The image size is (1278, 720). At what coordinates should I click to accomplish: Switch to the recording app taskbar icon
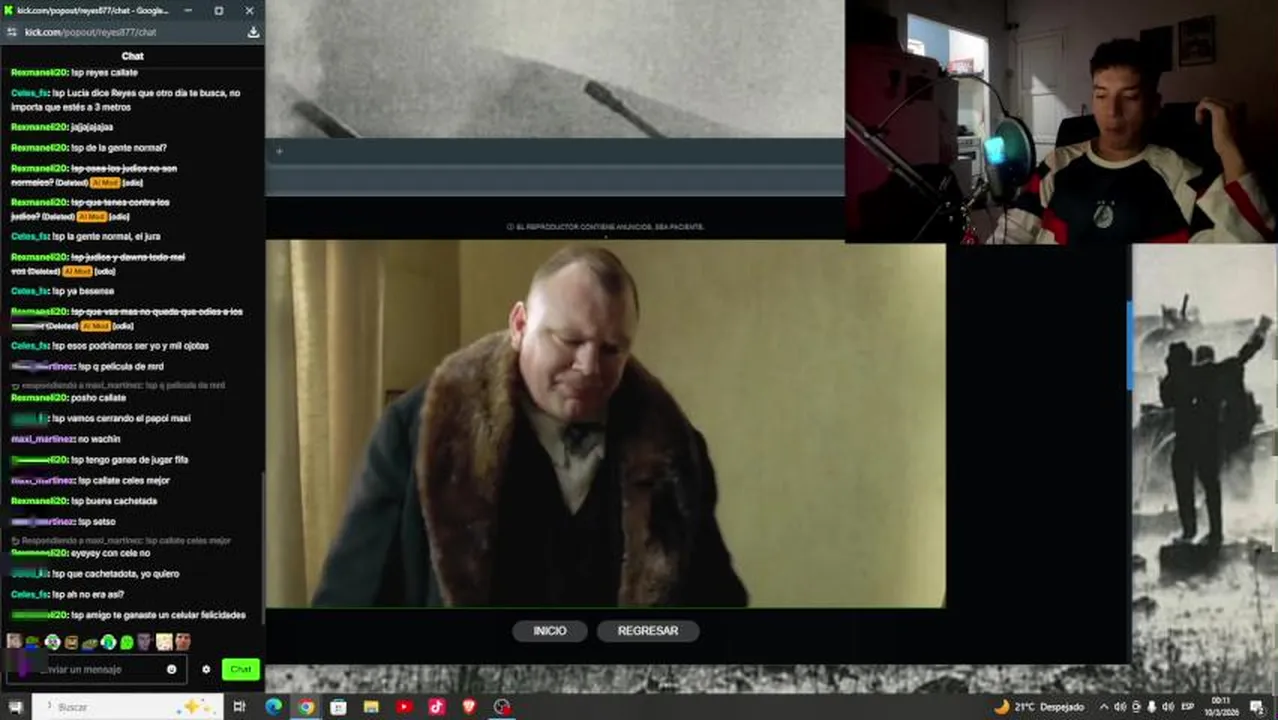(x=502, y=707)
